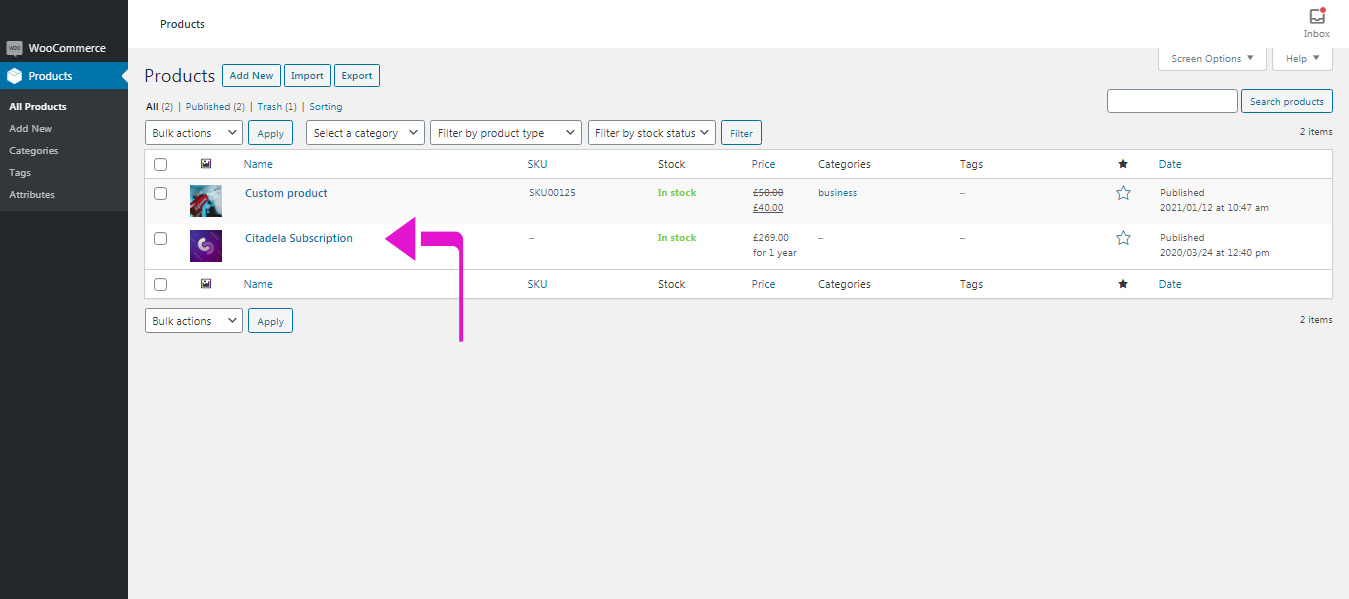This screenshot has width=1349, height=599.
Task: Open the Sorting view link
Action: [x=326, y=107]
